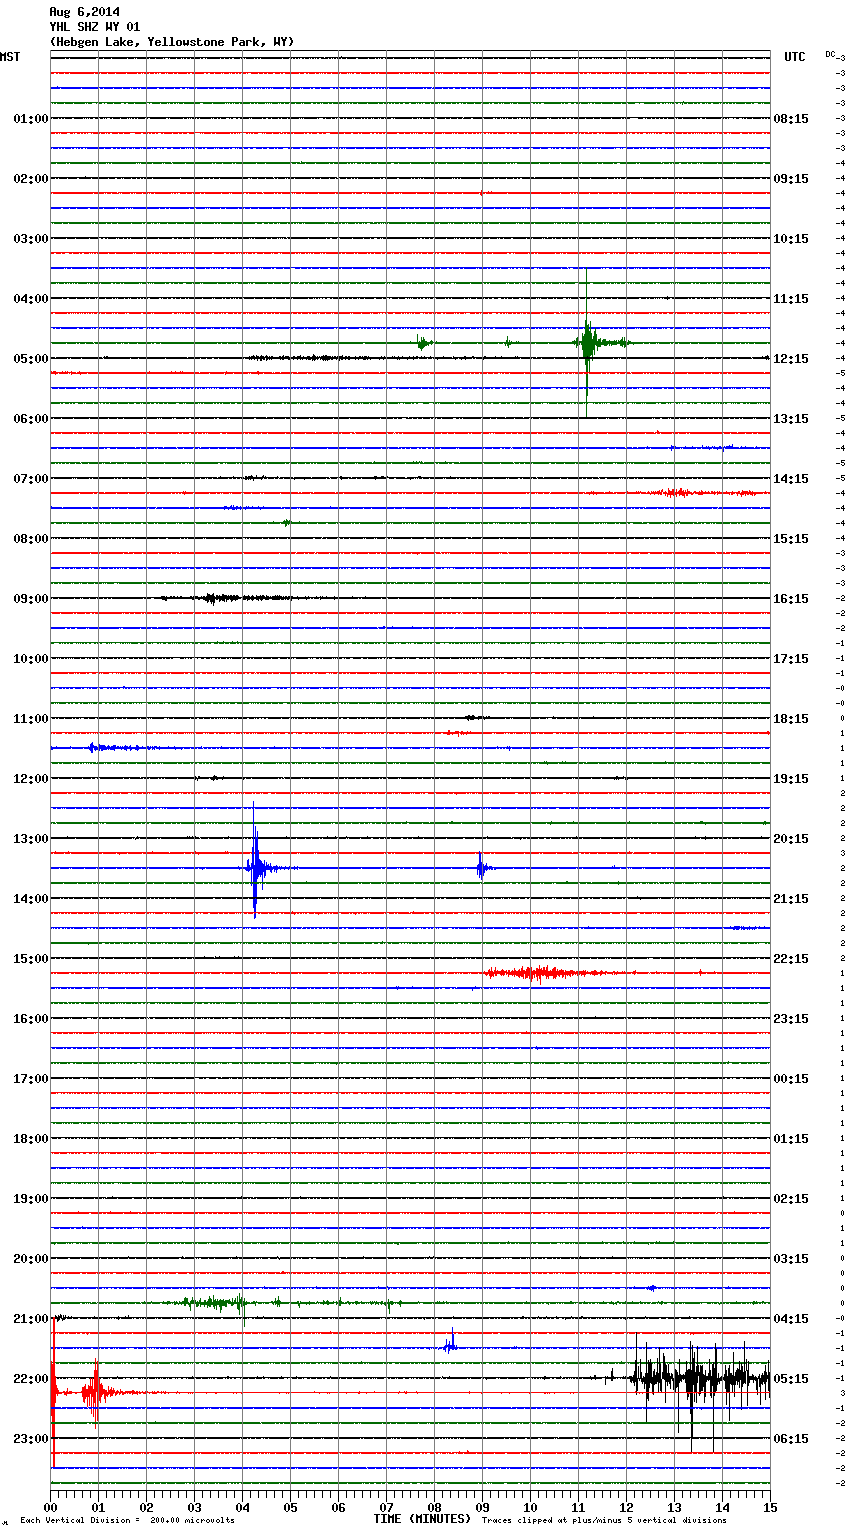Image resolution: width=850 pixels, height=1534 pixels.
Task: Select the large blue seismic event near 13:30
Action: tap(255, 867)
